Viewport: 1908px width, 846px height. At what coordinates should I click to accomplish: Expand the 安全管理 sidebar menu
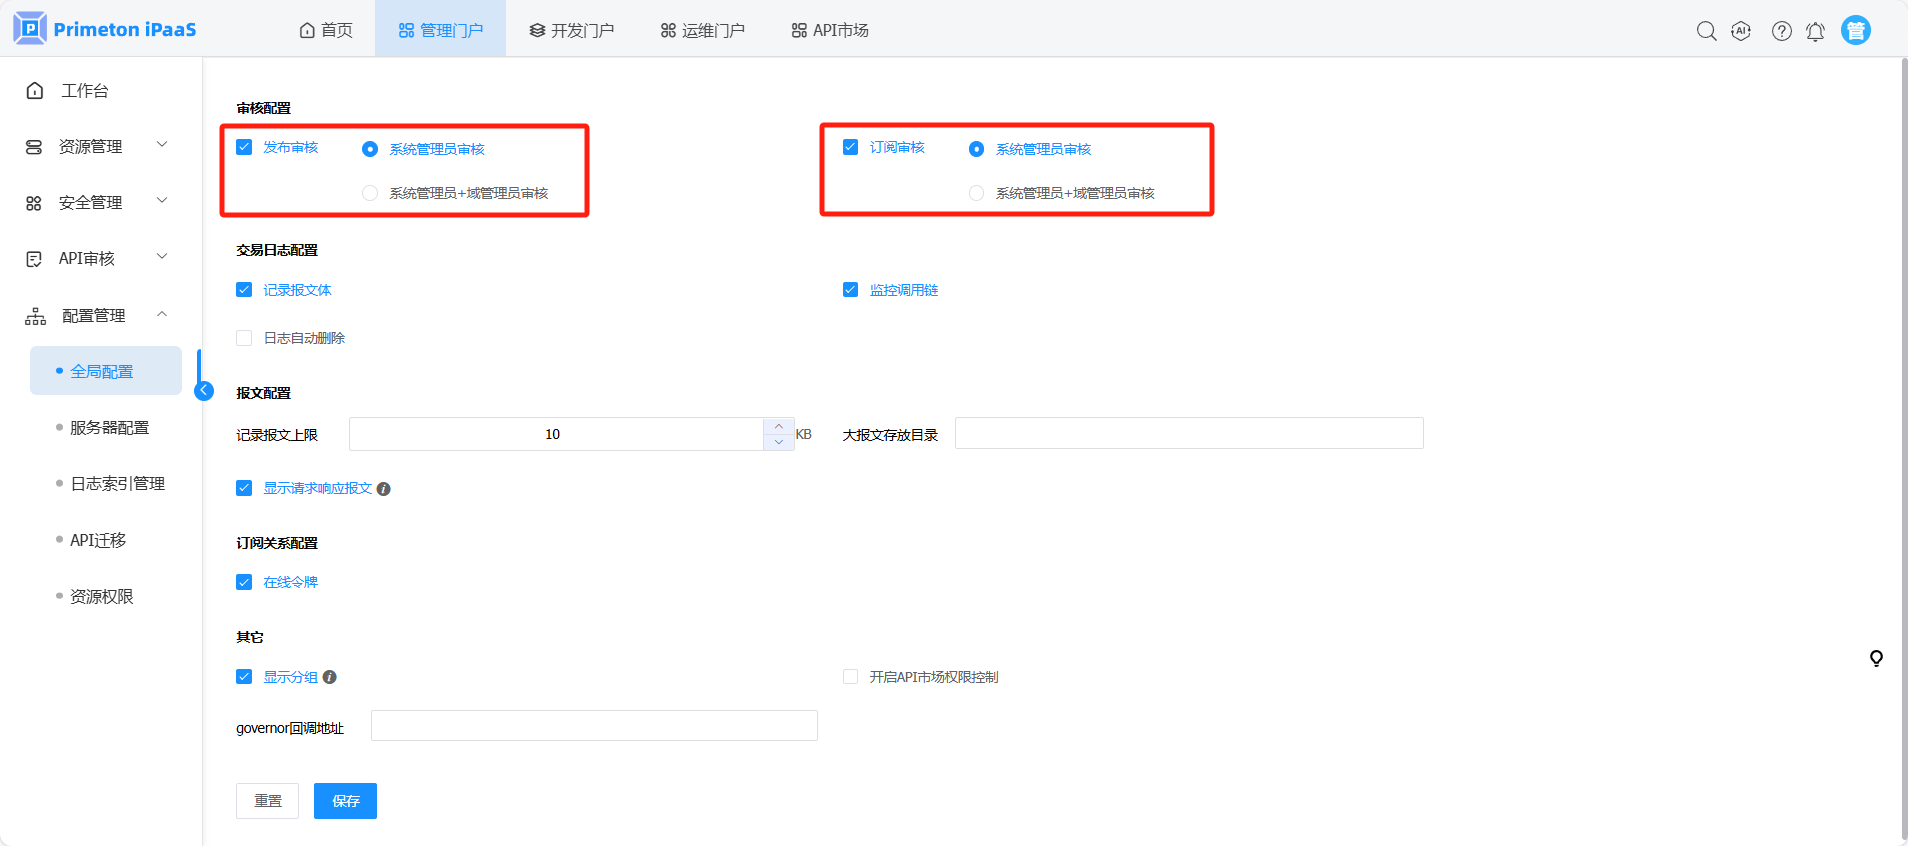coord(96,202)
